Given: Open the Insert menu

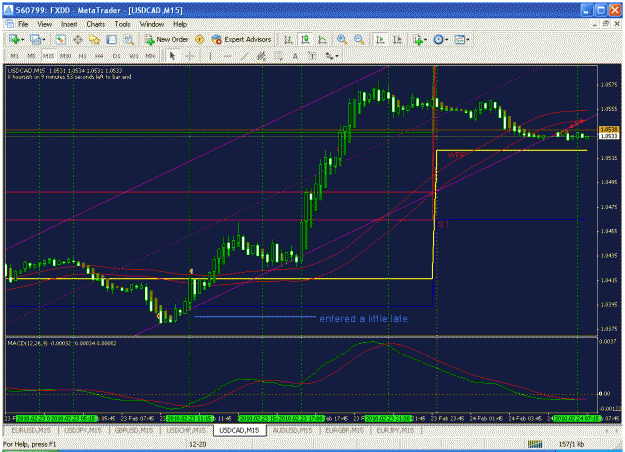Looking at the screenshot, I should click(x=69, y=24).
